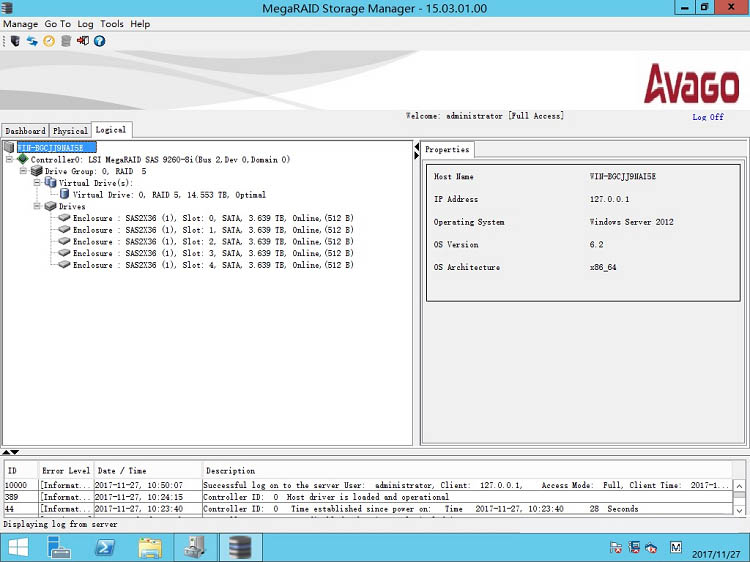Click the up arrow above the log panel

[5, 452]
